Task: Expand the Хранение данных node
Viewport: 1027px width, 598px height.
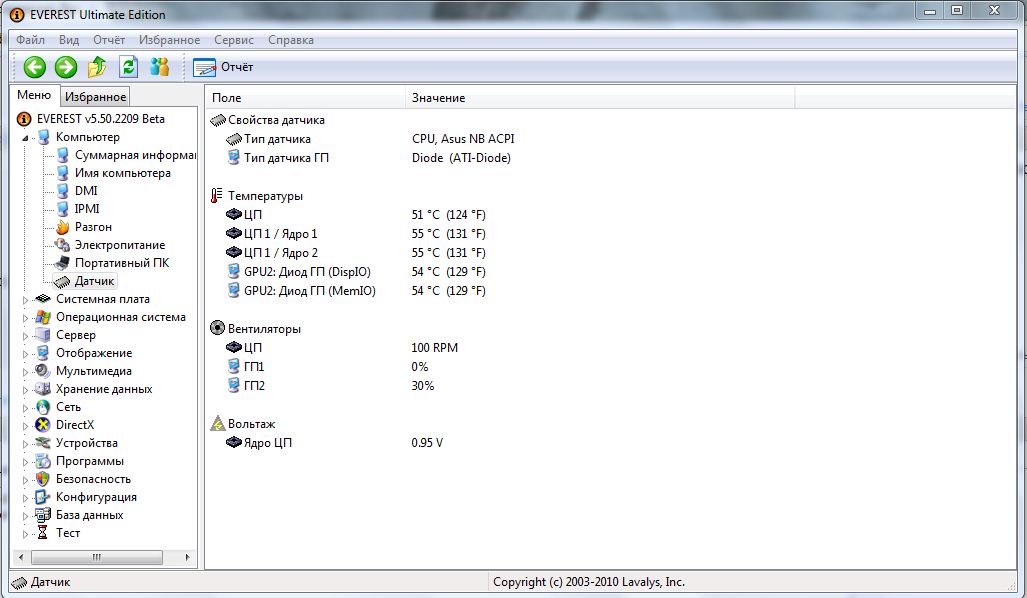Action: pos(26,390)
